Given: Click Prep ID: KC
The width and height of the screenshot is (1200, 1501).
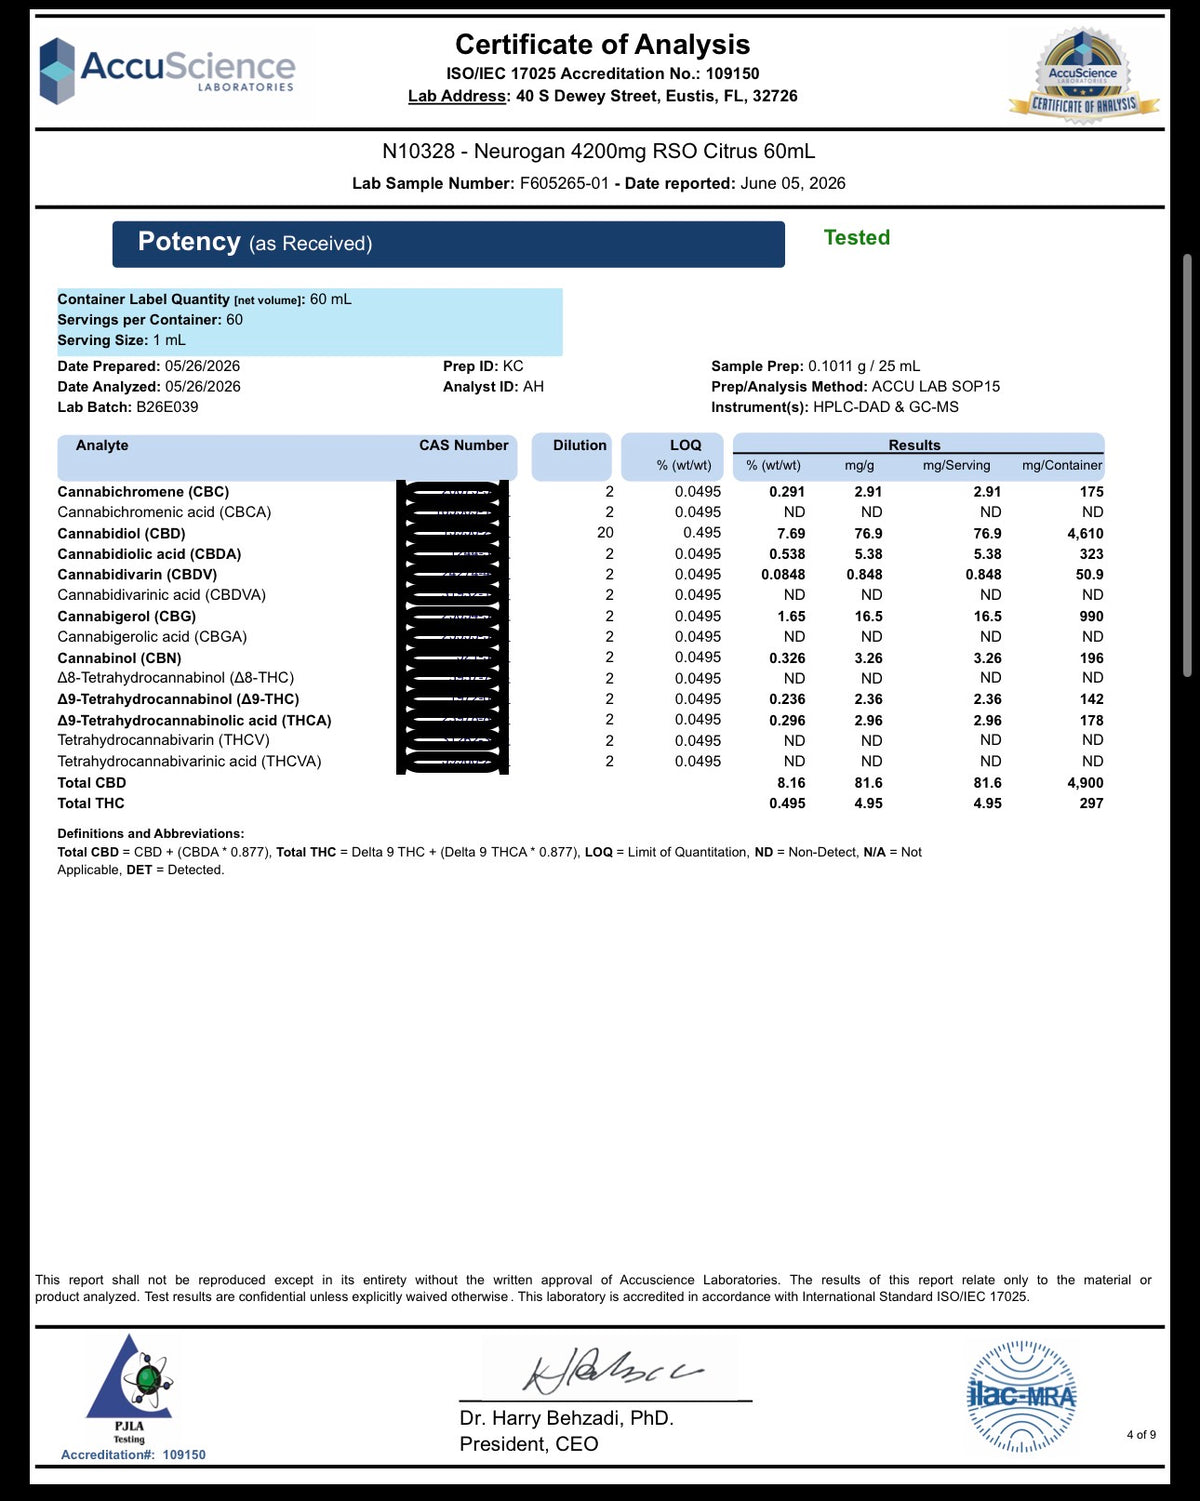Looking at the screenshot, I should point(483,366).
